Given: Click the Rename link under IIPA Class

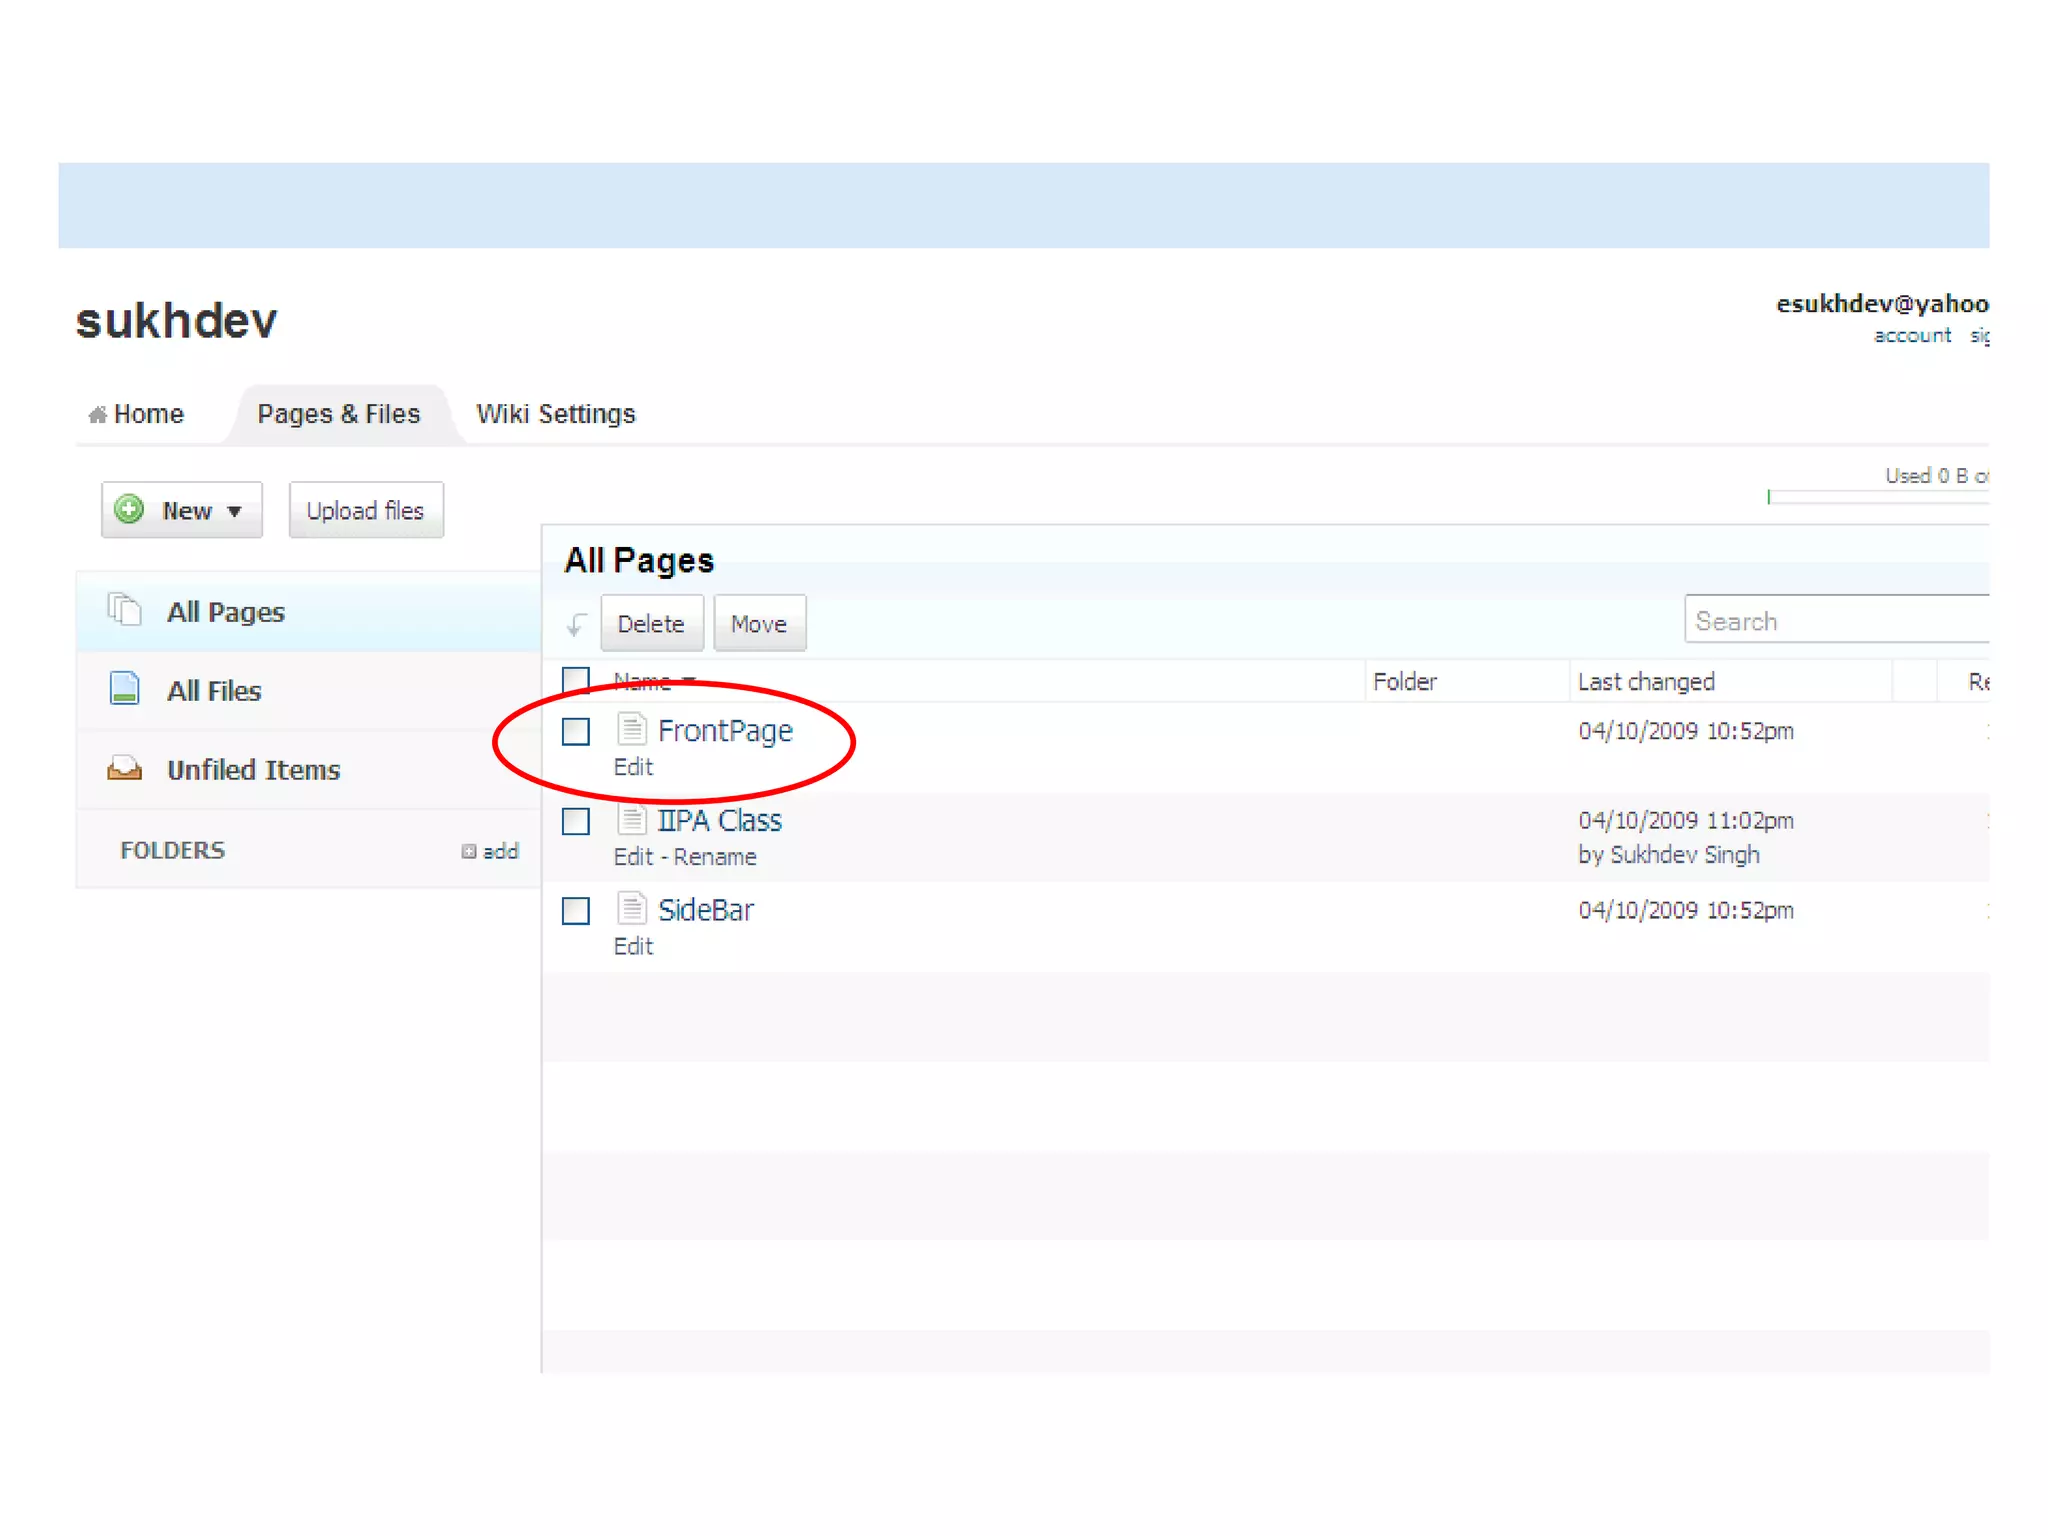Looking at the screenshot, I should (x=714, y=857).
